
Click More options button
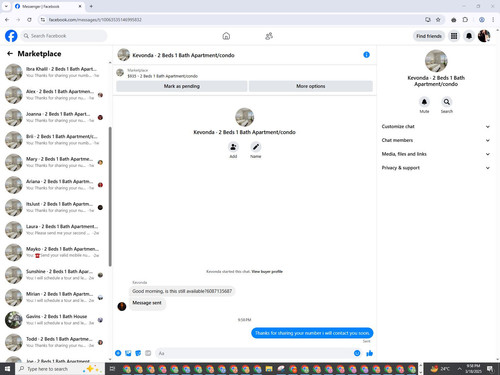(311, 86)
